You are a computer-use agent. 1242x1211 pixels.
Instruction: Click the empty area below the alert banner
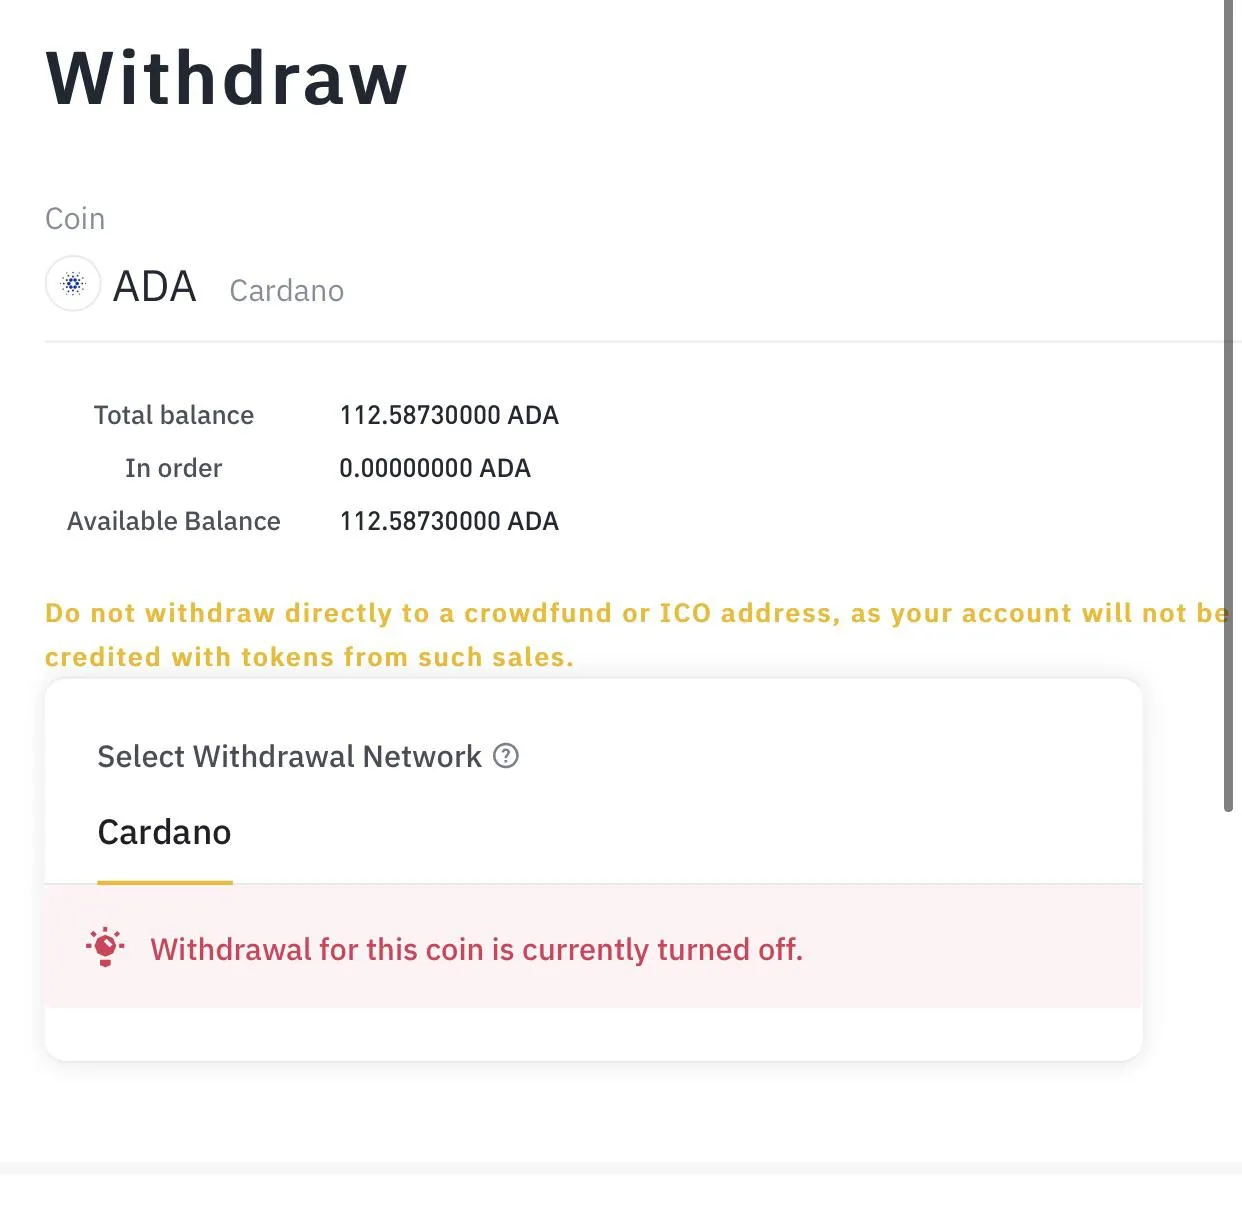593,1033
